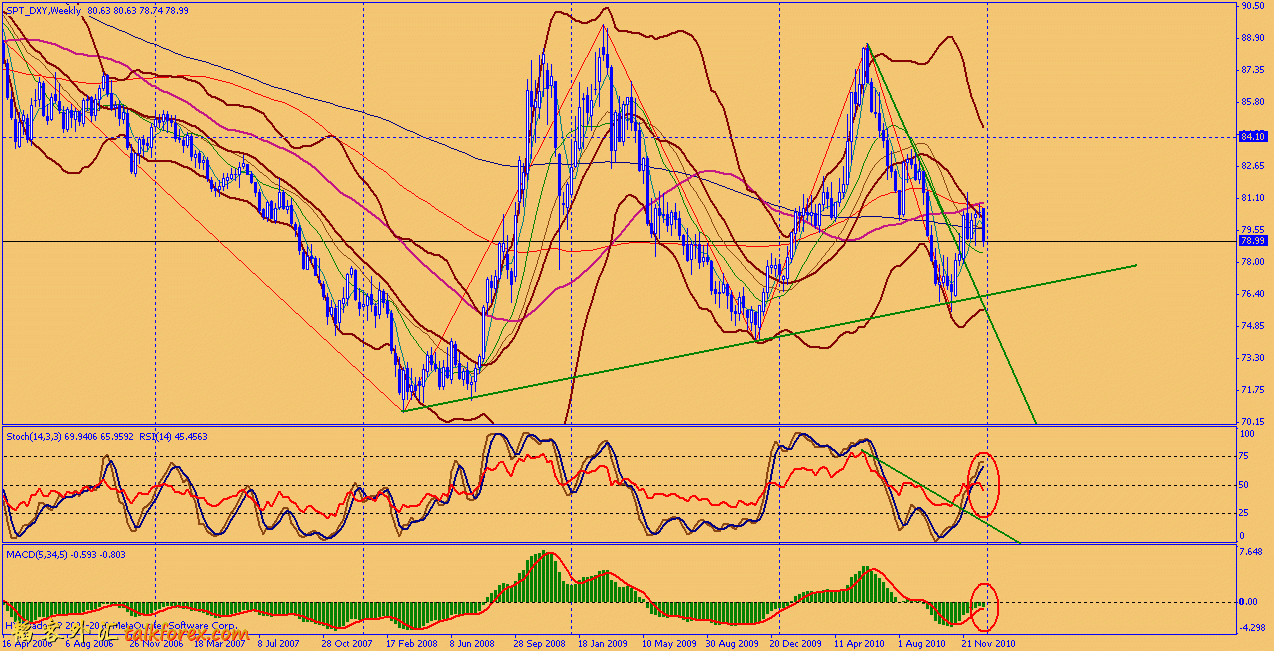Click the 17 Feb 2008 date label
The width and height of the screenshot is (1274, 651).
click(x=410, y=645)
